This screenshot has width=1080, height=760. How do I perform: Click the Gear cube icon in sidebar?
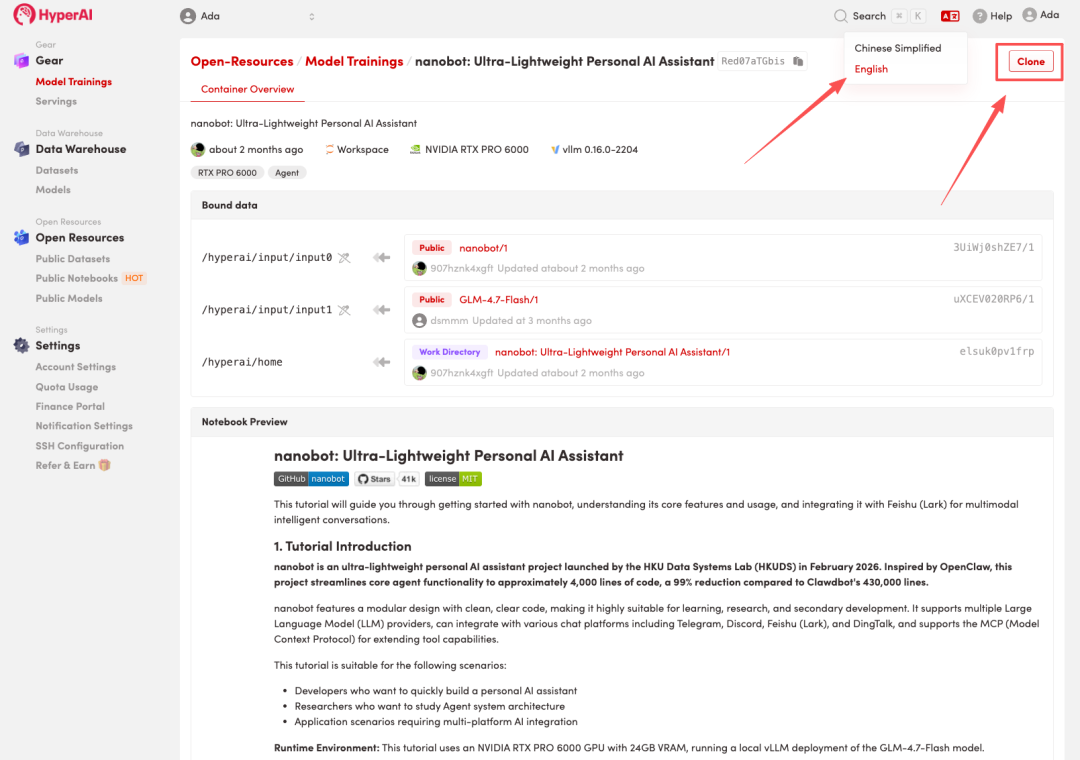click(21, 61)
